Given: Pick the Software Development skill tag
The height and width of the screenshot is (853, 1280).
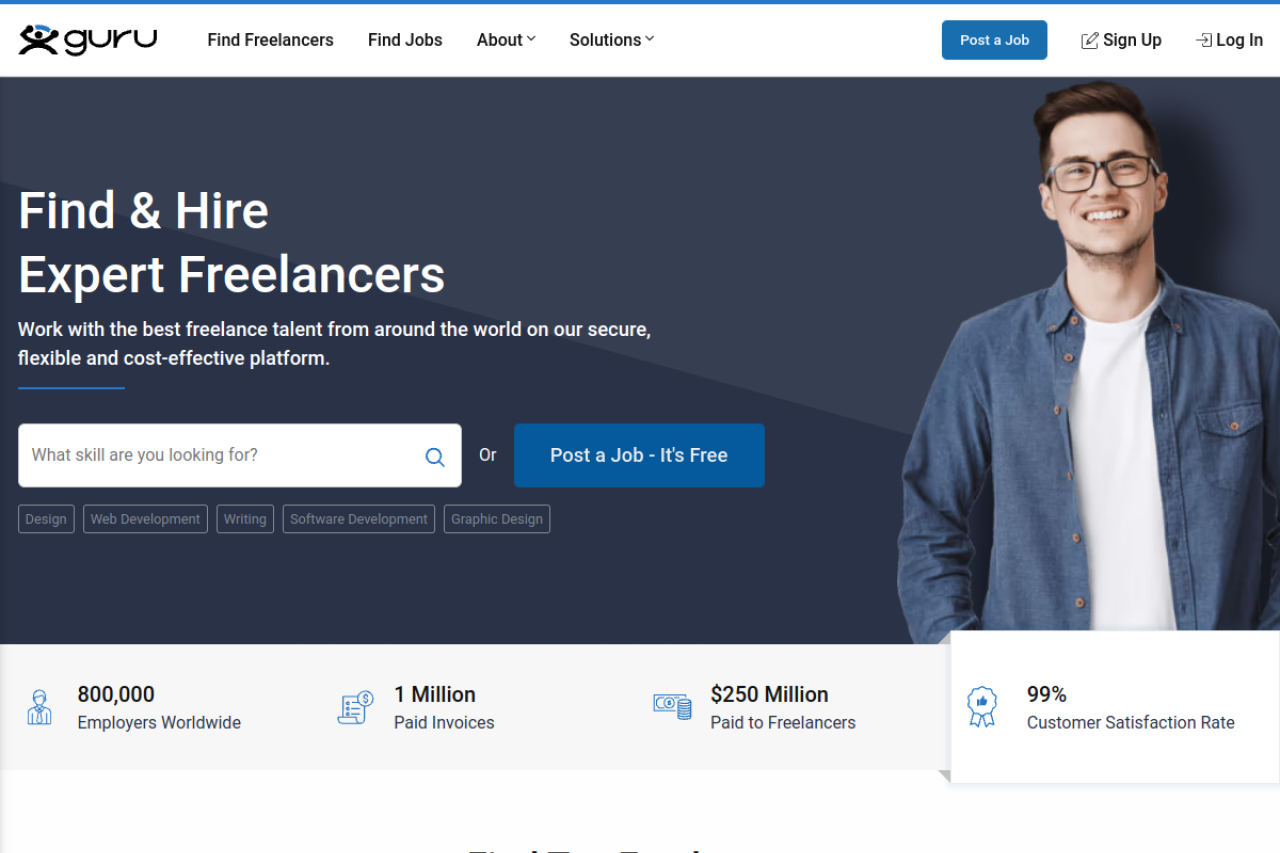Looking at the screenshot, I should tap(359, 519).
